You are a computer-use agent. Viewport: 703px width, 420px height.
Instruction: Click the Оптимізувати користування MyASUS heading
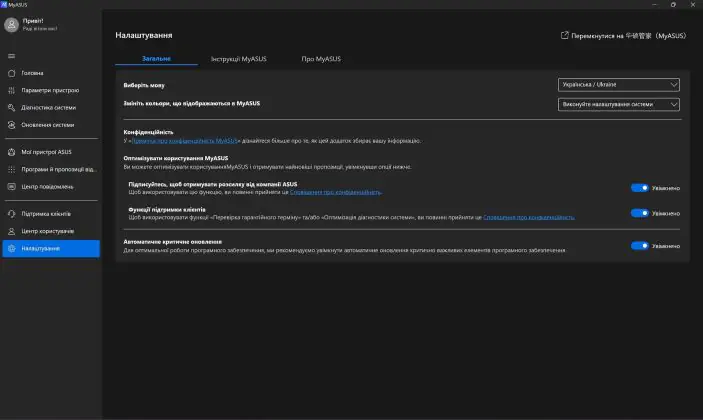coord(176,158)
